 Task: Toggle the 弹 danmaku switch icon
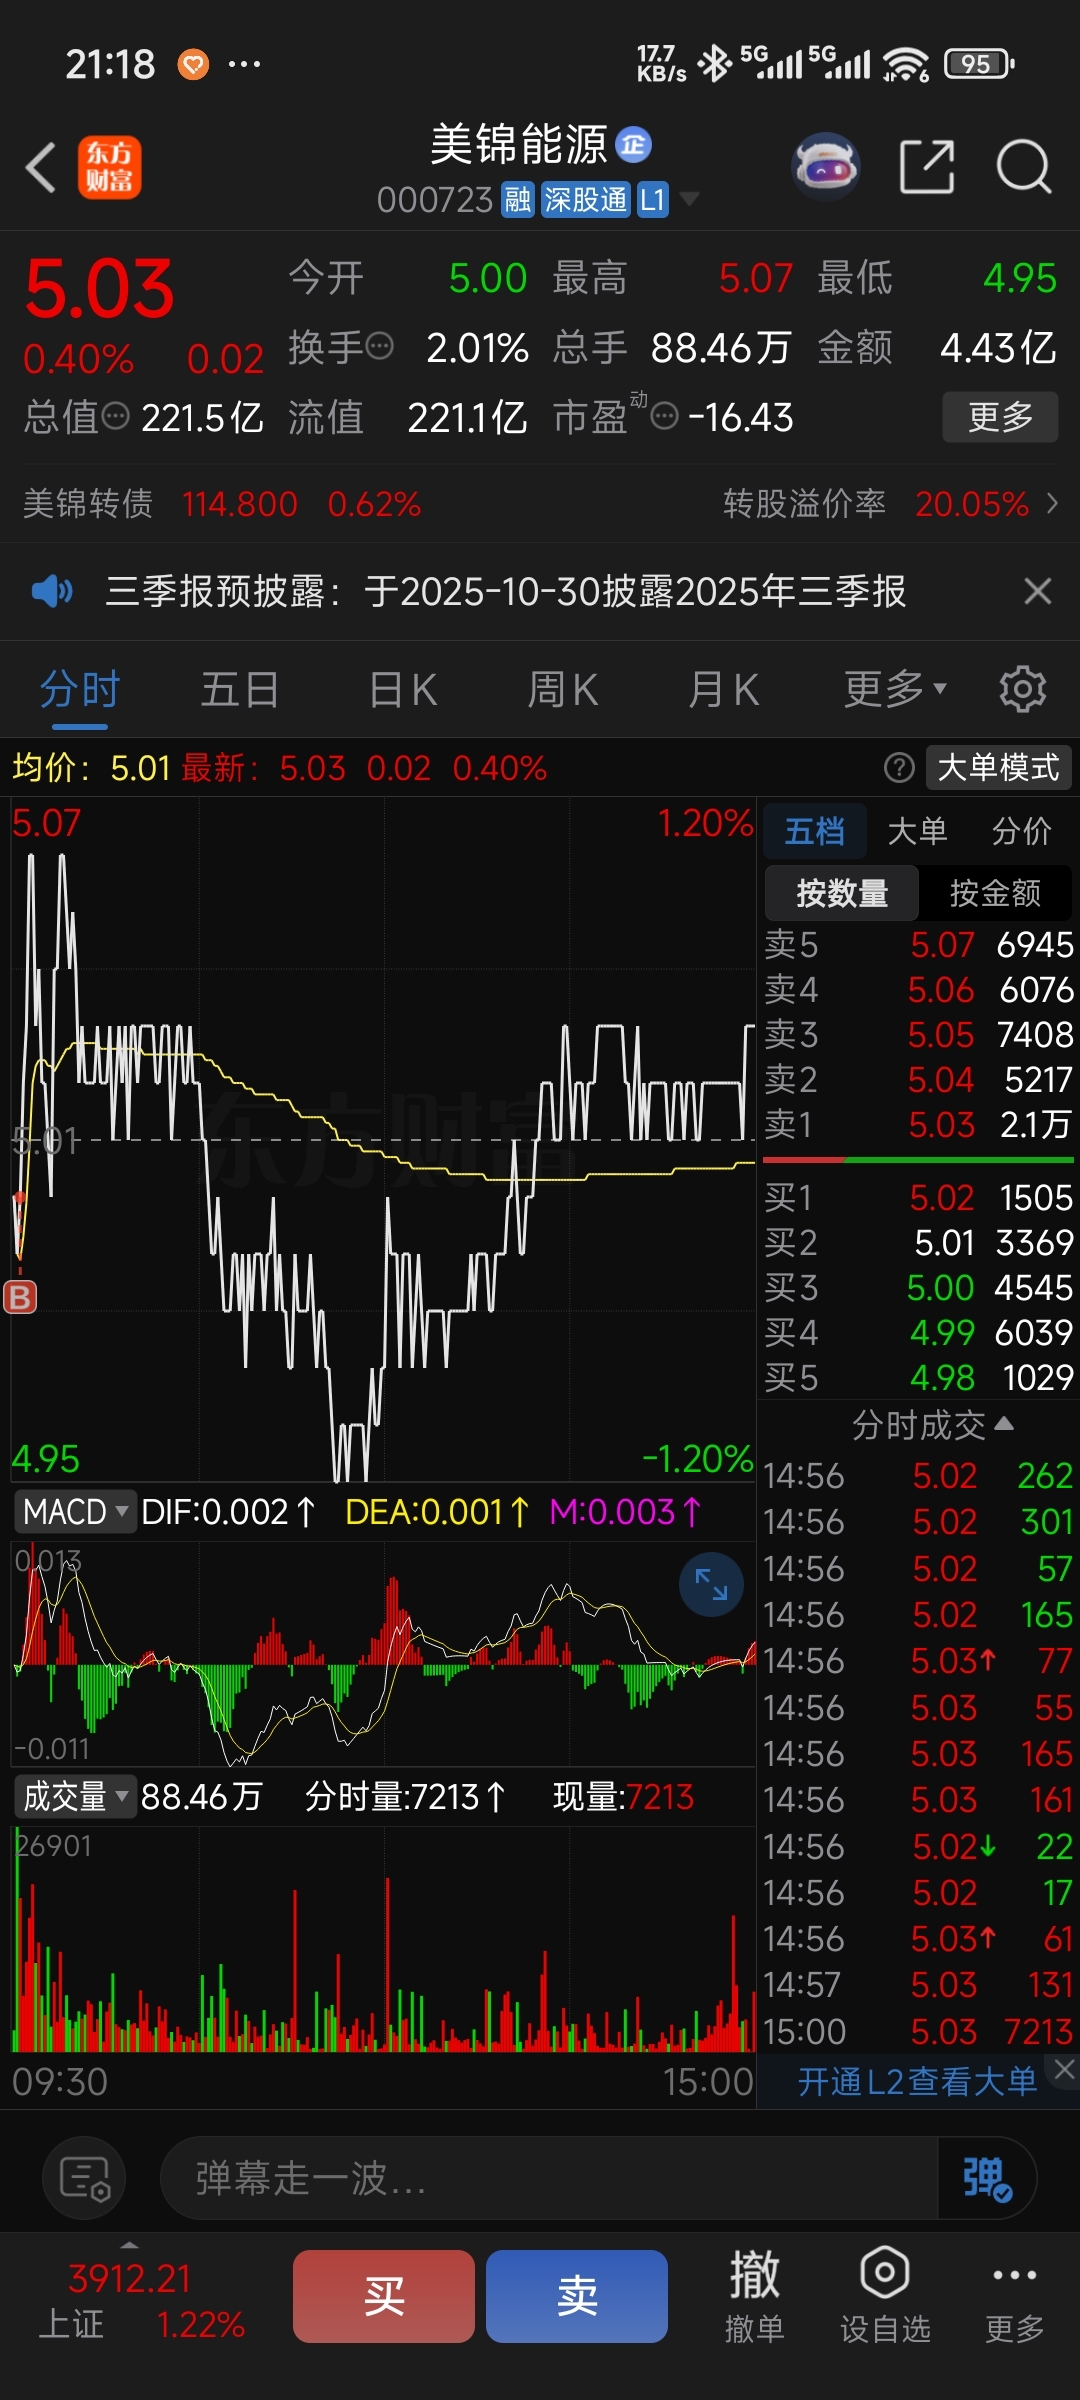tap(986, 2178)
